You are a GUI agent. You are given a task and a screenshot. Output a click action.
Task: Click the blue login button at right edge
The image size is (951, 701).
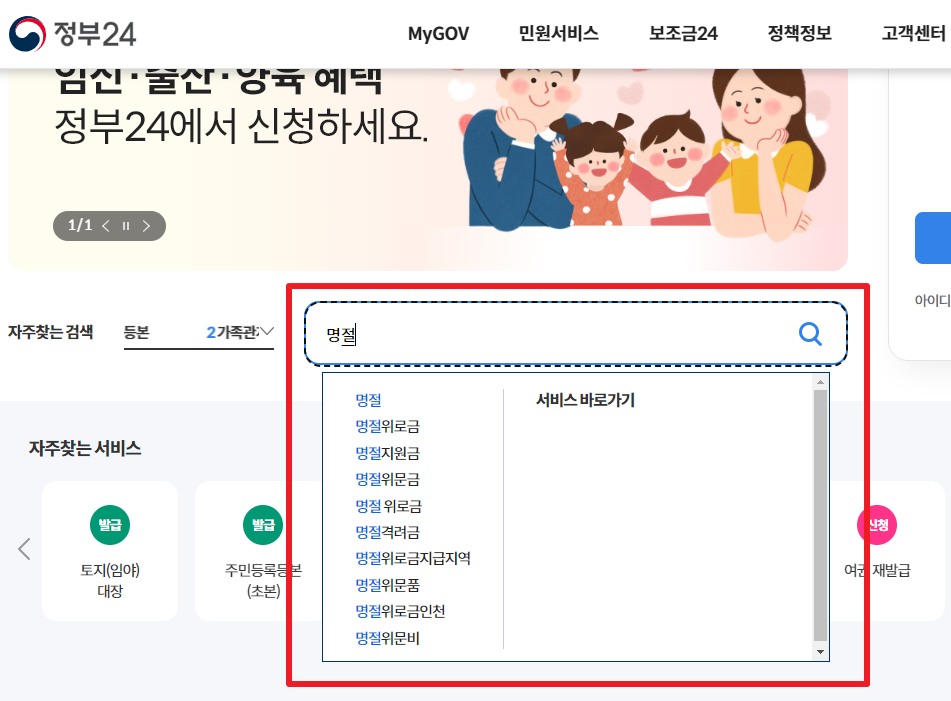[x=933, y=238]
